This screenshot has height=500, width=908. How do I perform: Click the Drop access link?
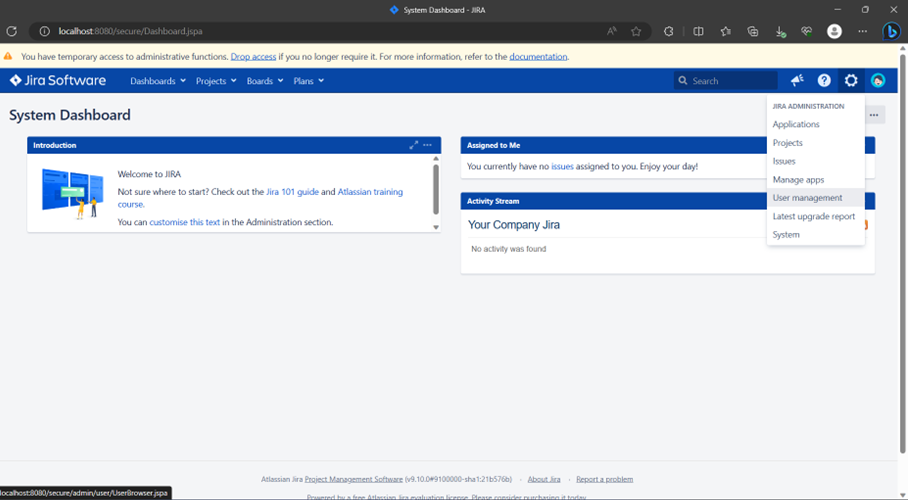(x=253, y=57)
